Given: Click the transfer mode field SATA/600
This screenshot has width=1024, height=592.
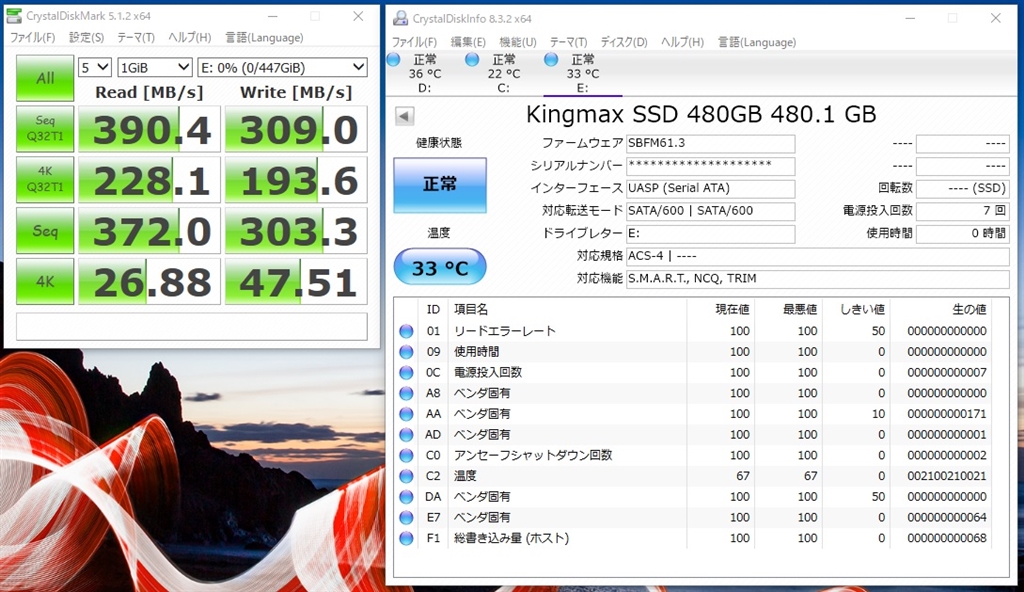Looking at the screenshot, I should (711, 211).
